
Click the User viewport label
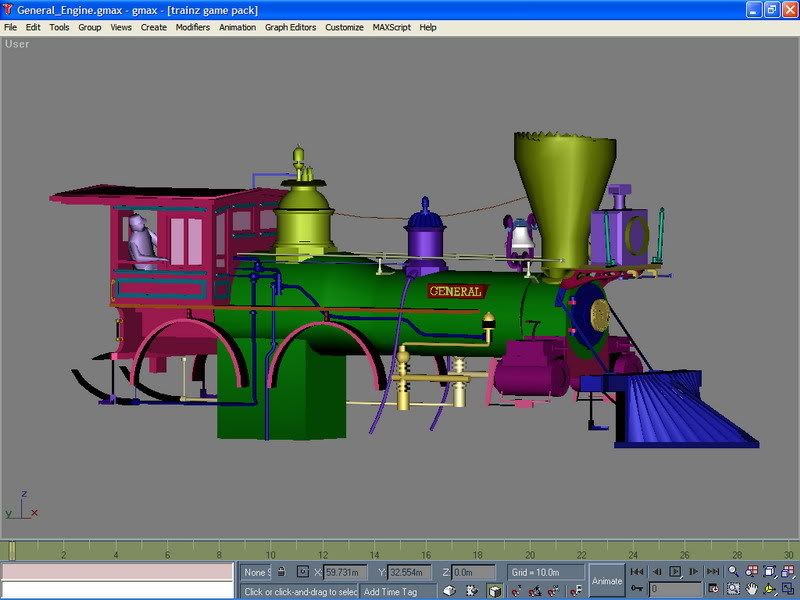click(17, 44)
